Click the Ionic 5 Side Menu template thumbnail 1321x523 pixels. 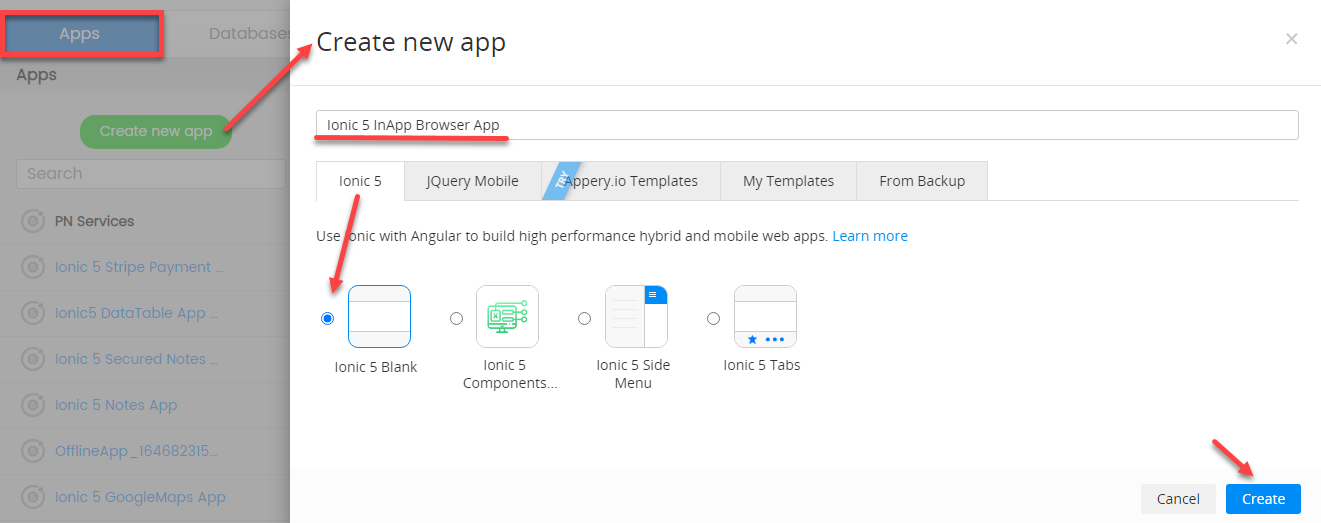(636, 316)
